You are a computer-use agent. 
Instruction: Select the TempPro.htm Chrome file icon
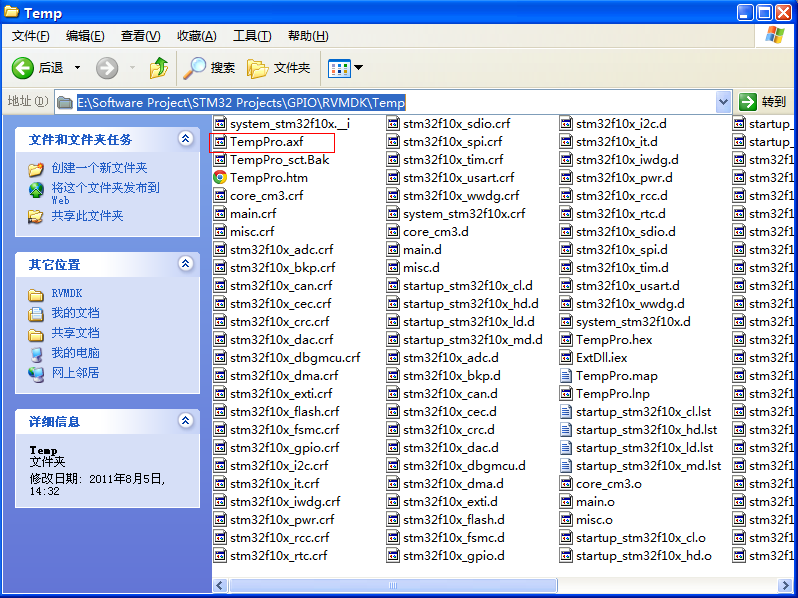point(220,177)
